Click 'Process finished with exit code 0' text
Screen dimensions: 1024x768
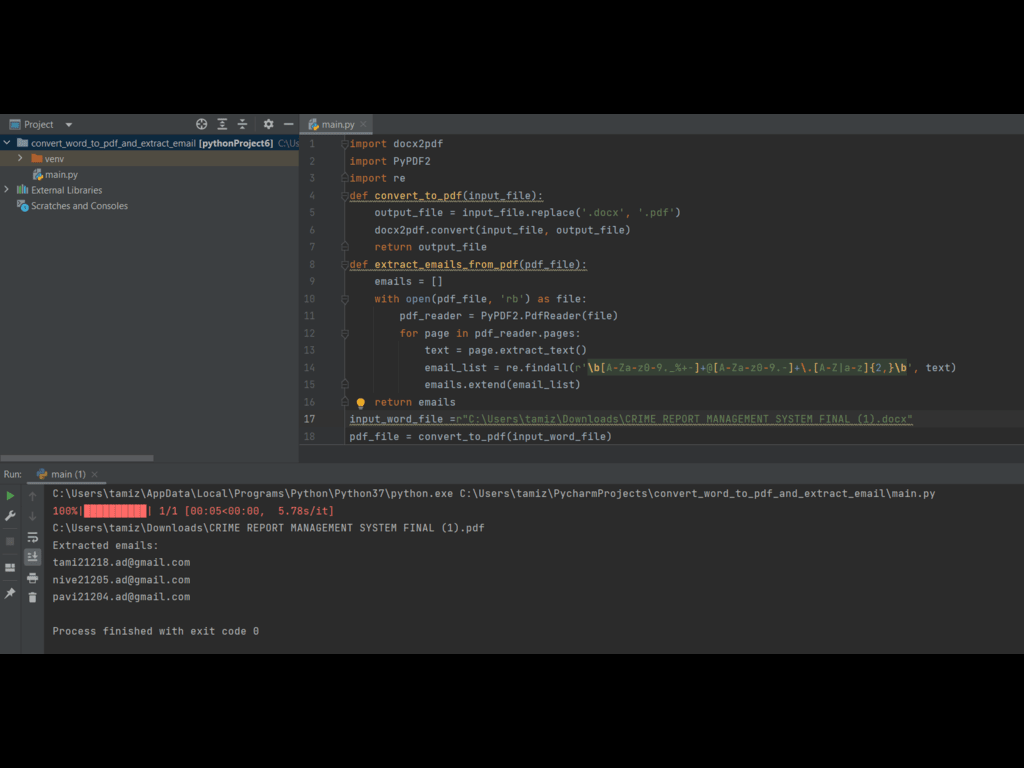155,631
